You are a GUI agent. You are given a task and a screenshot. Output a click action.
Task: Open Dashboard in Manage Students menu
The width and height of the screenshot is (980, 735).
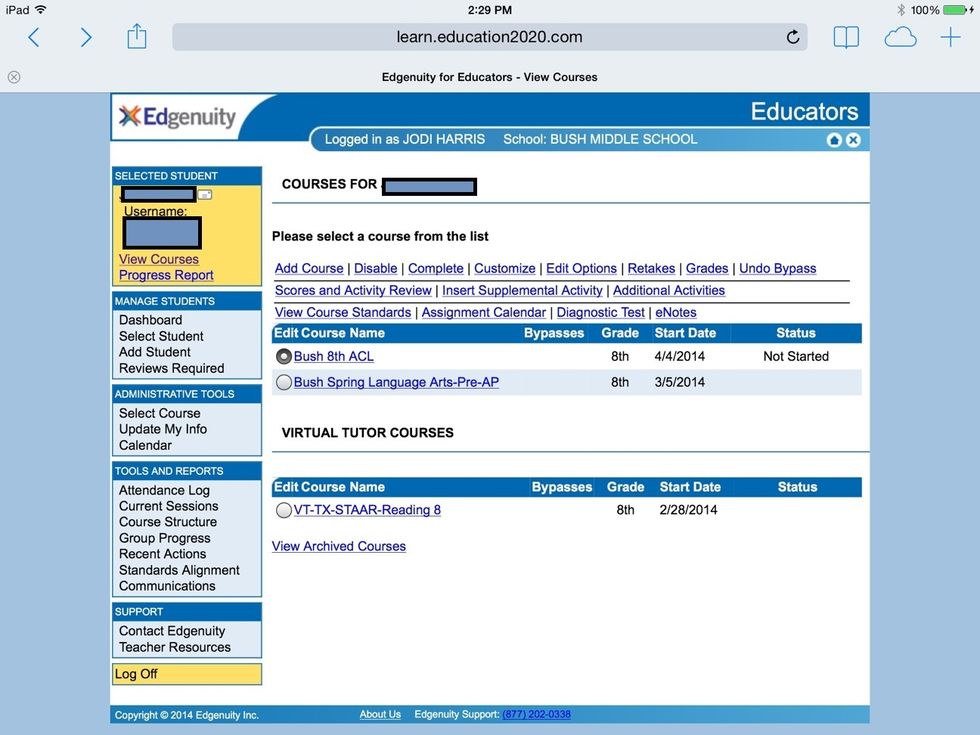tap(150, 320)
